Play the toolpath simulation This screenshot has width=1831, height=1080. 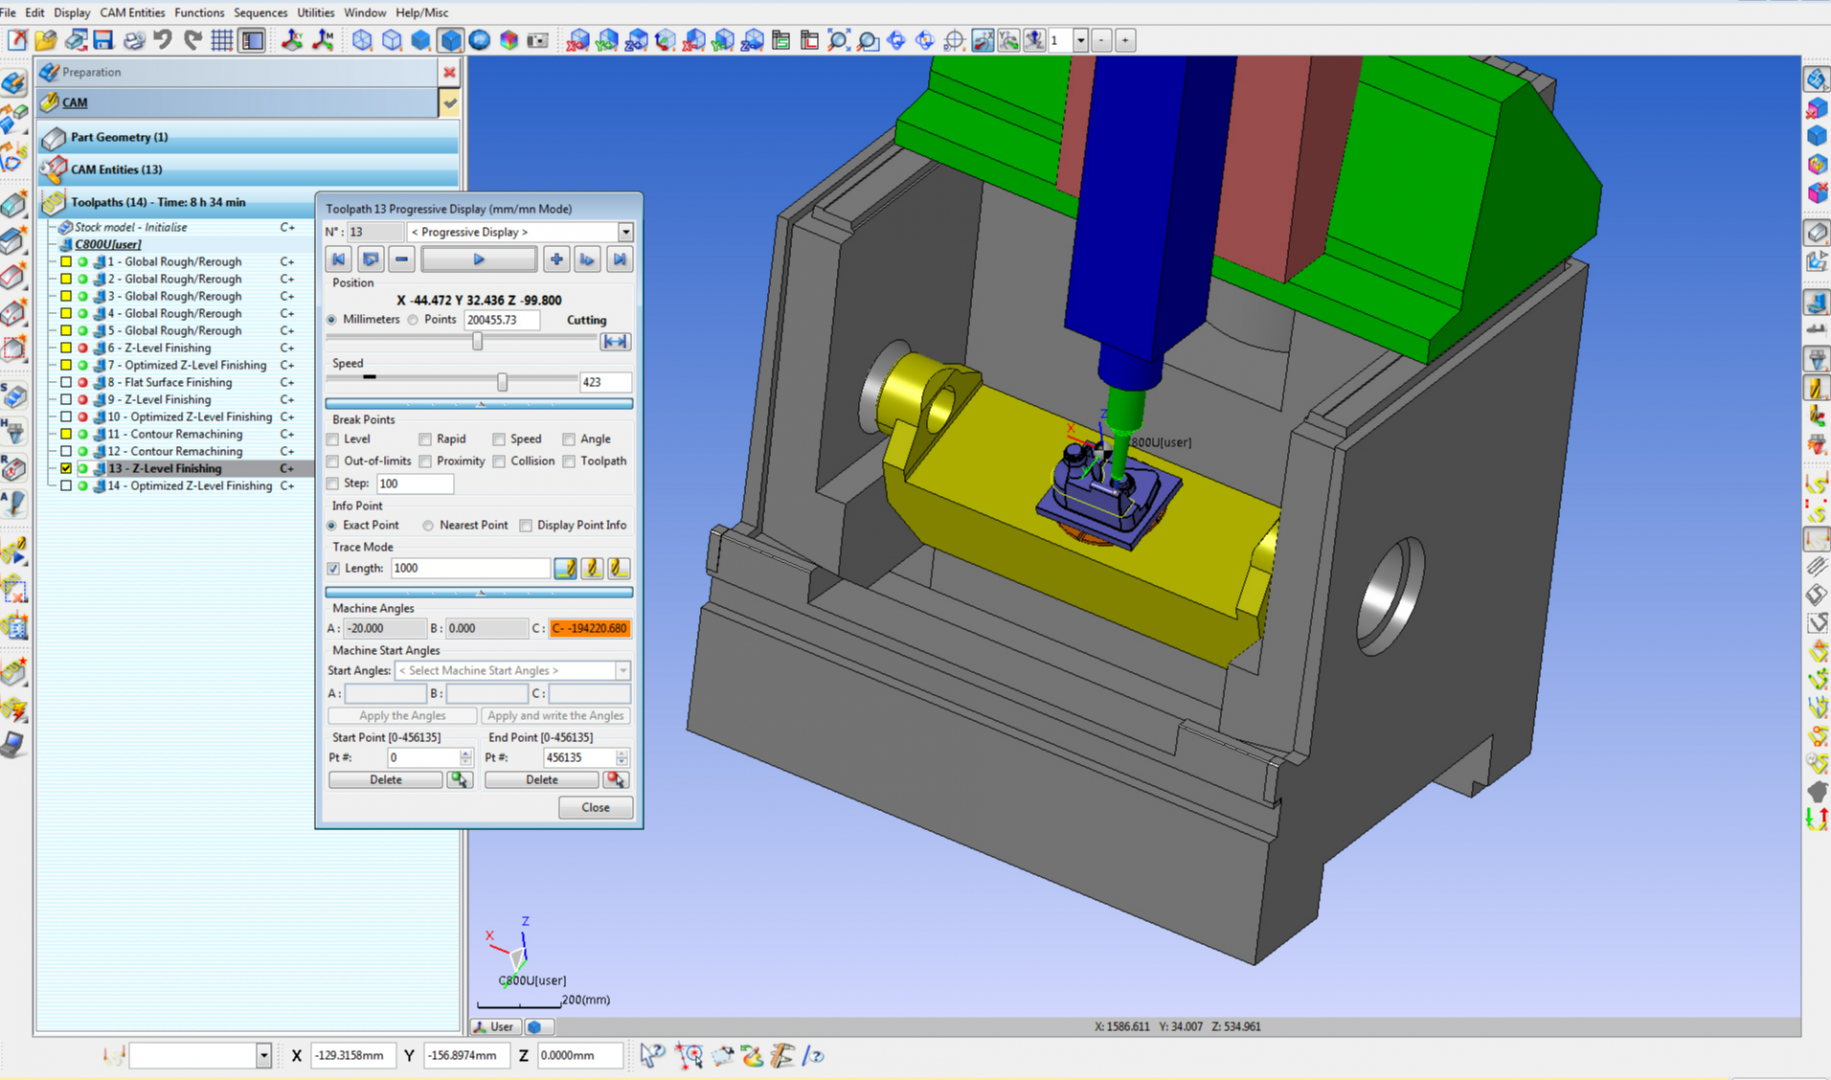478,259
